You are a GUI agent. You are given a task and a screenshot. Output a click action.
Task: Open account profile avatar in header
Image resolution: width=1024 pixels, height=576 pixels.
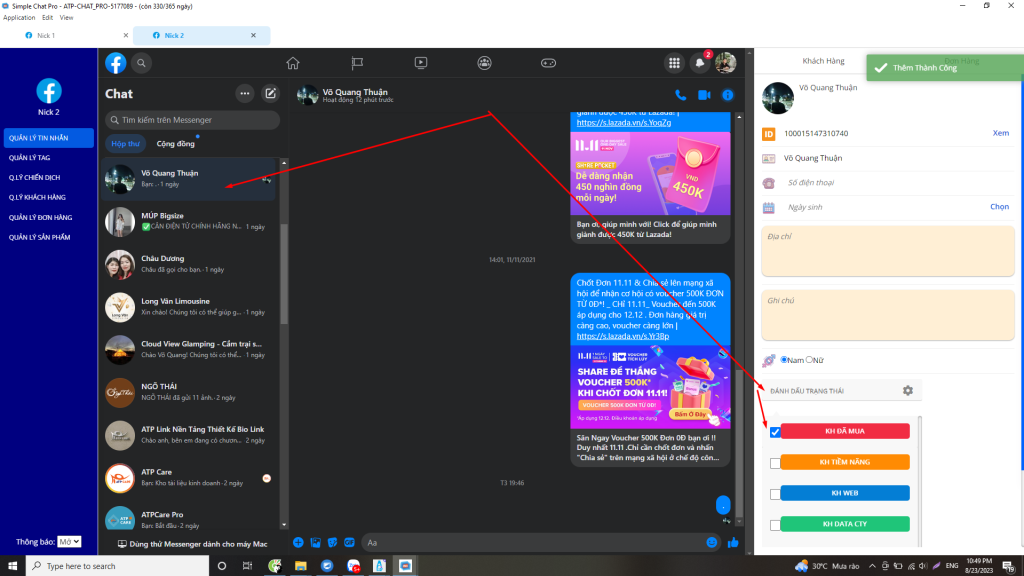(x=725, y=63)
